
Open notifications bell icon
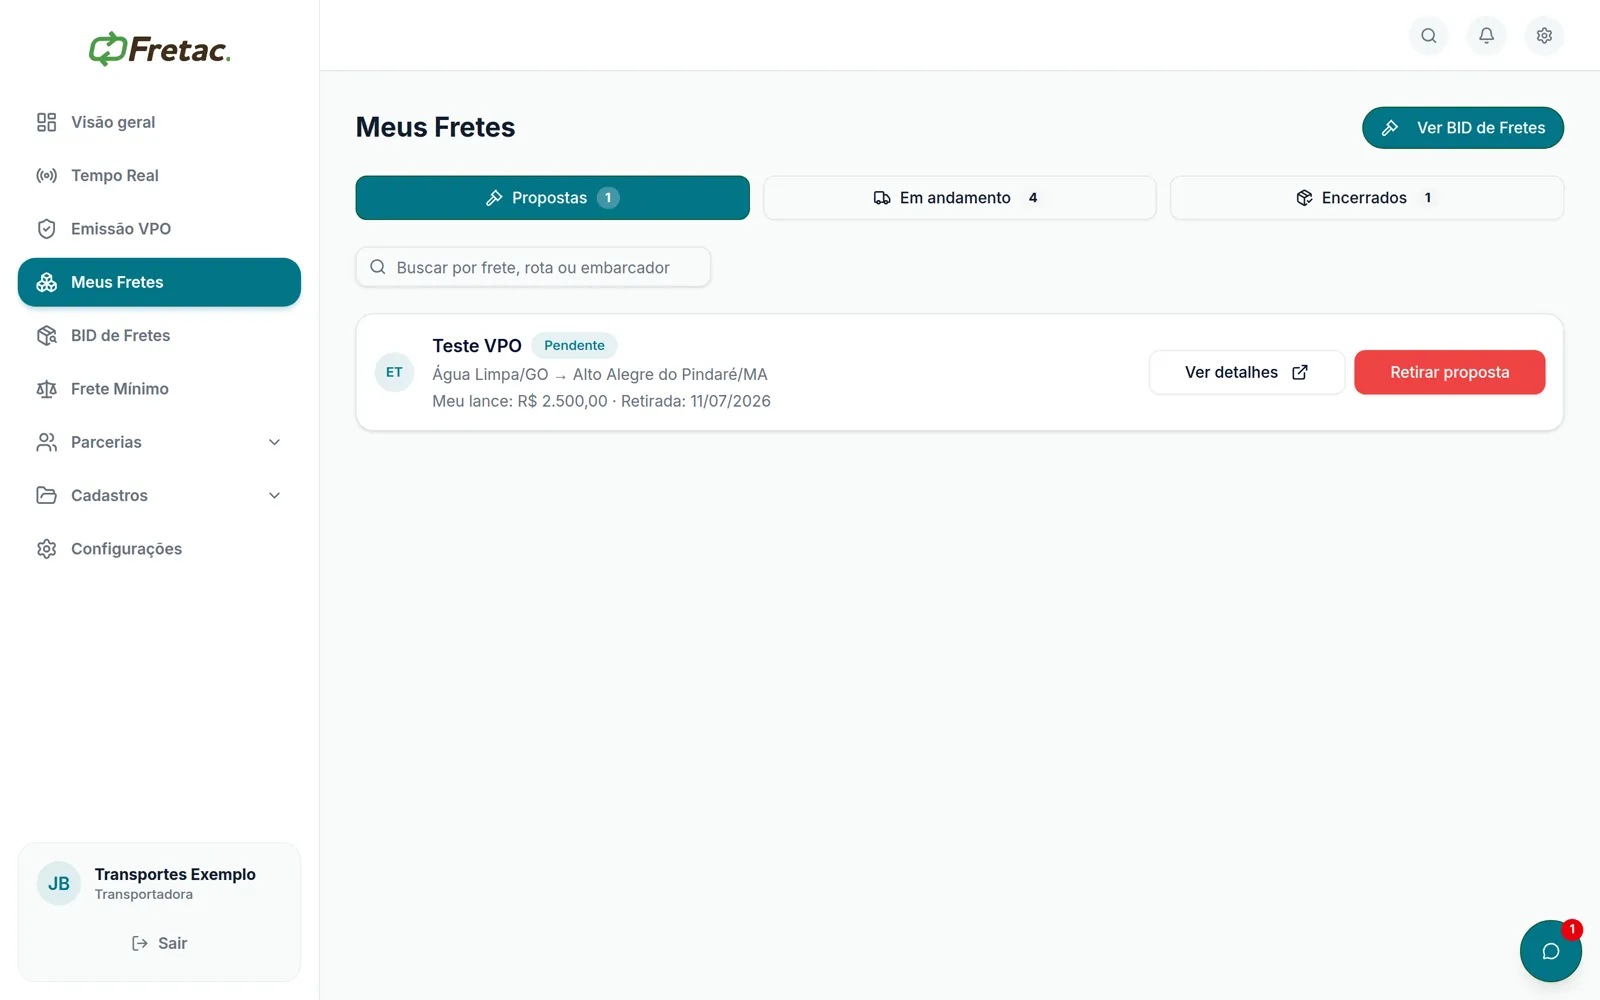click(1487, 36)
